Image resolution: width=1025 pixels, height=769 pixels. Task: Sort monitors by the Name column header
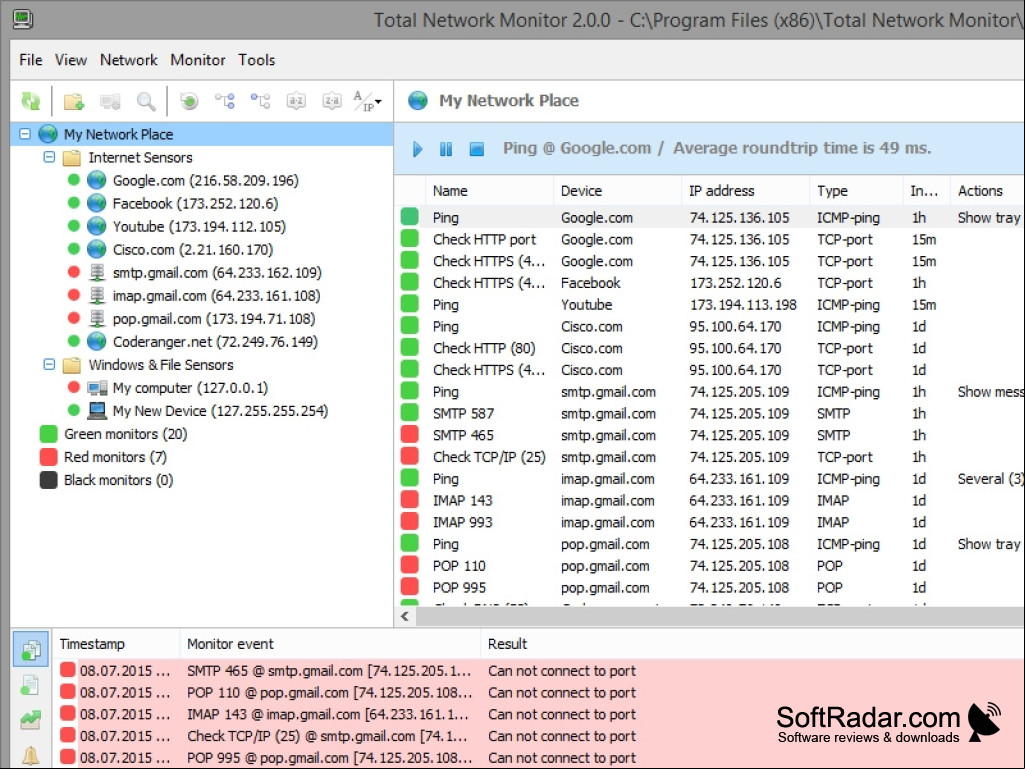pyautogui.click(x=489, y=191)
